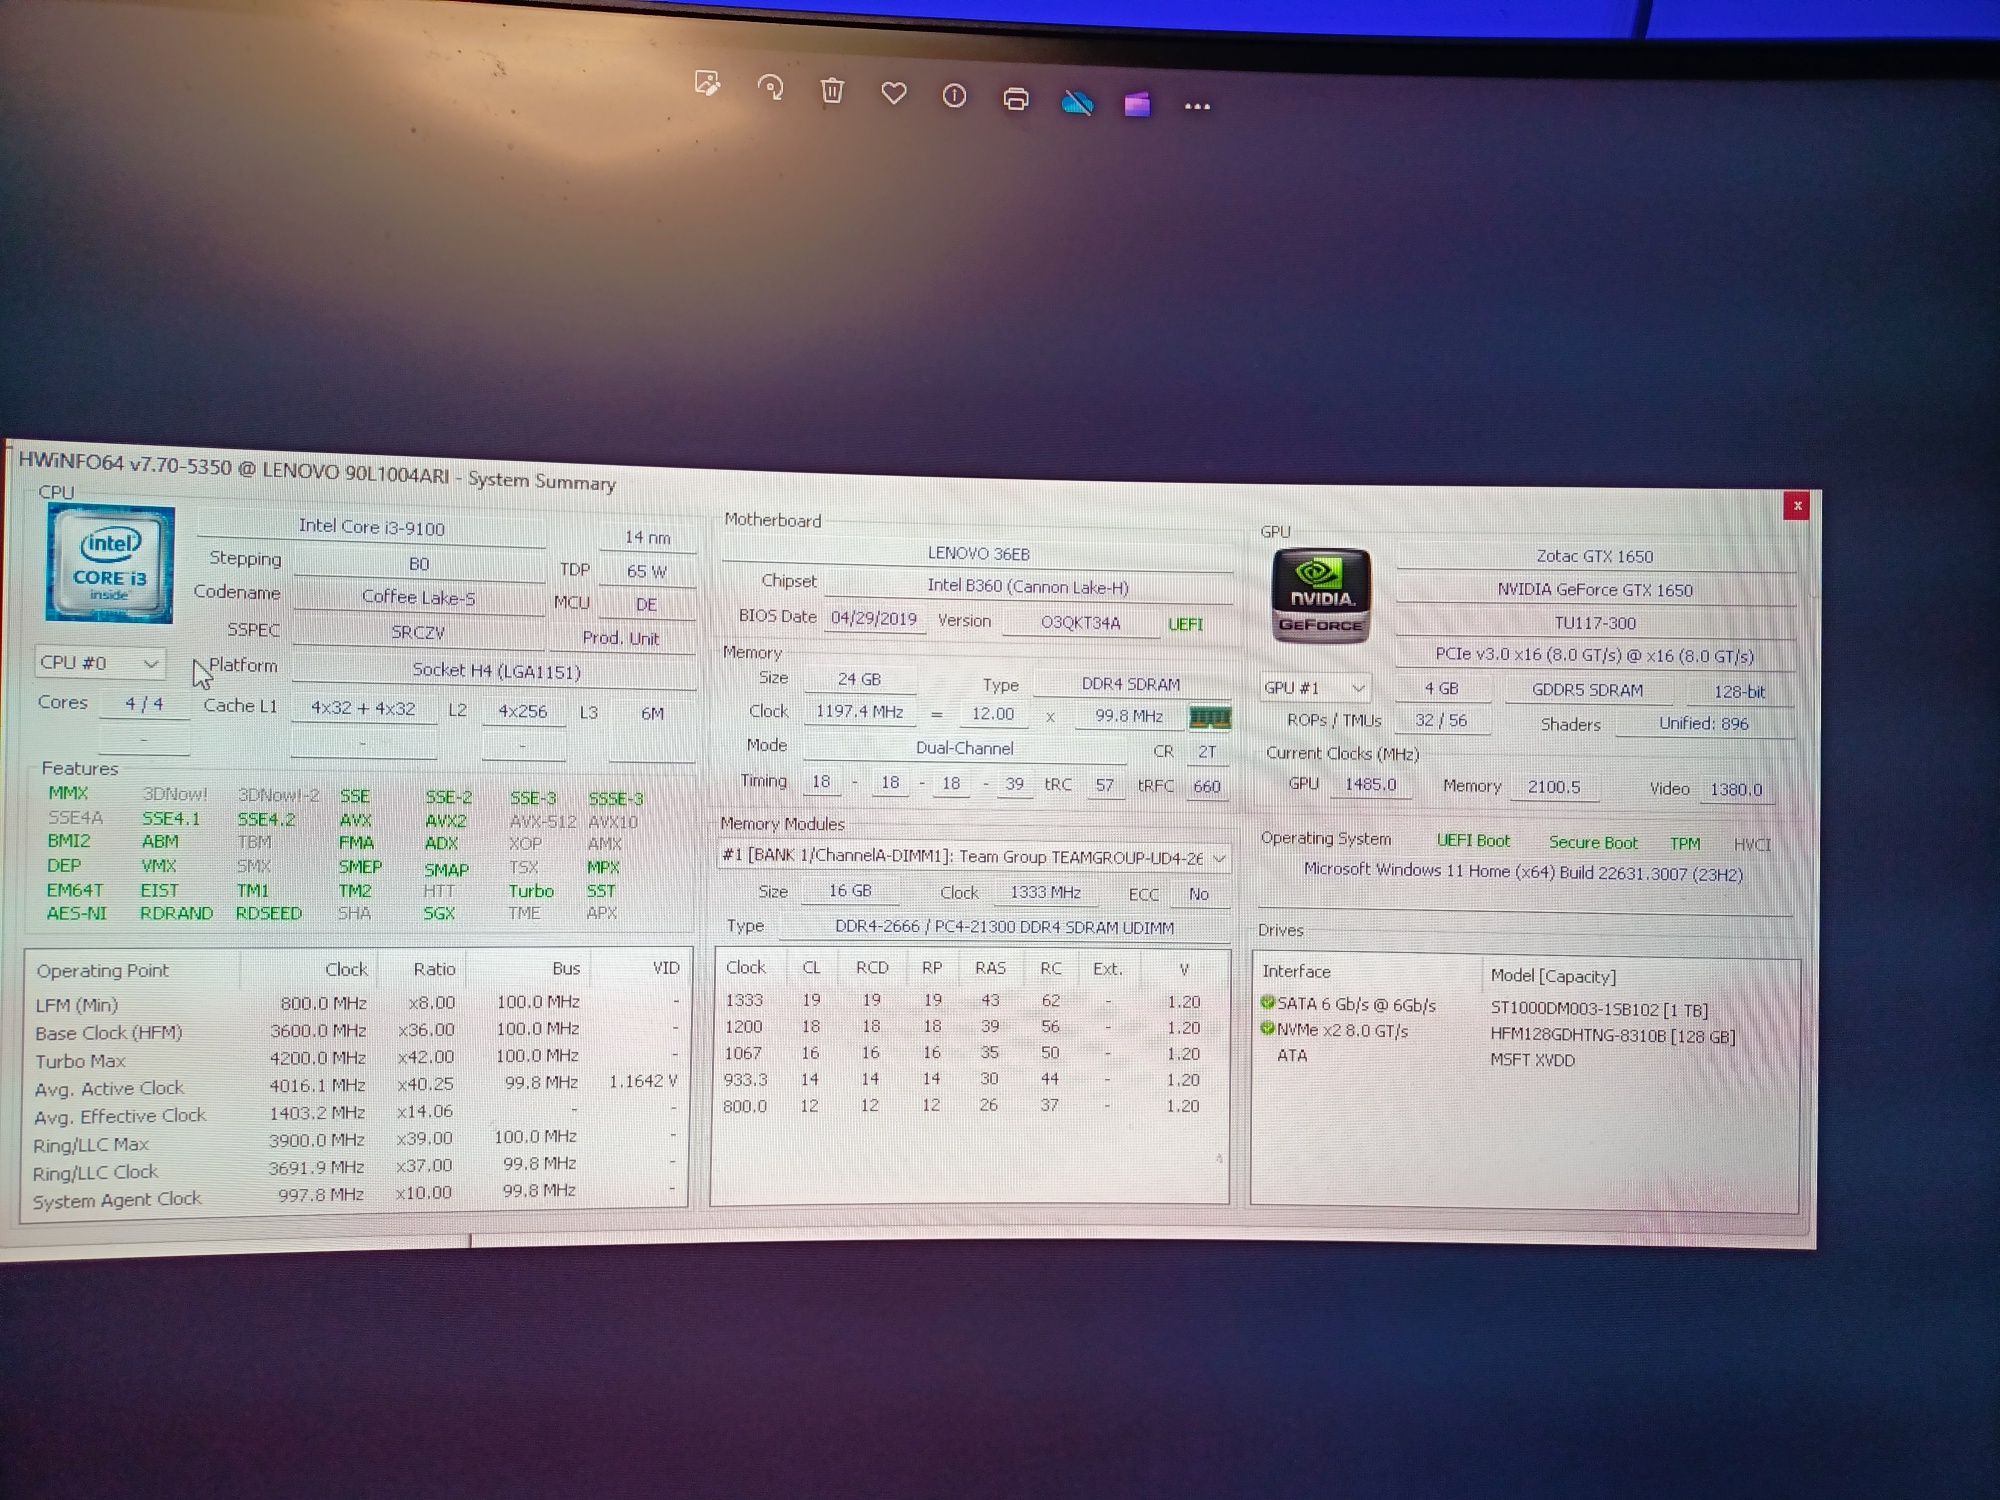Viewport: 2000px width, 1500px height.
Task: Click the ST1000DM003 1 TB drive row
Action: pos(1524,1007)
